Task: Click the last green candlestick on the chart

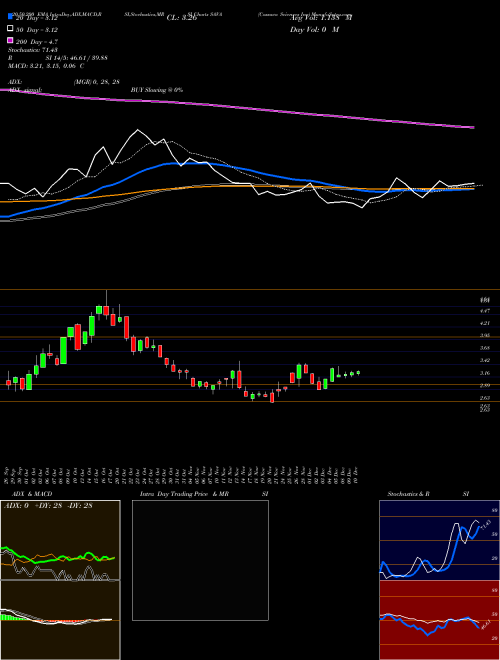Action: [x=358, y=373]
